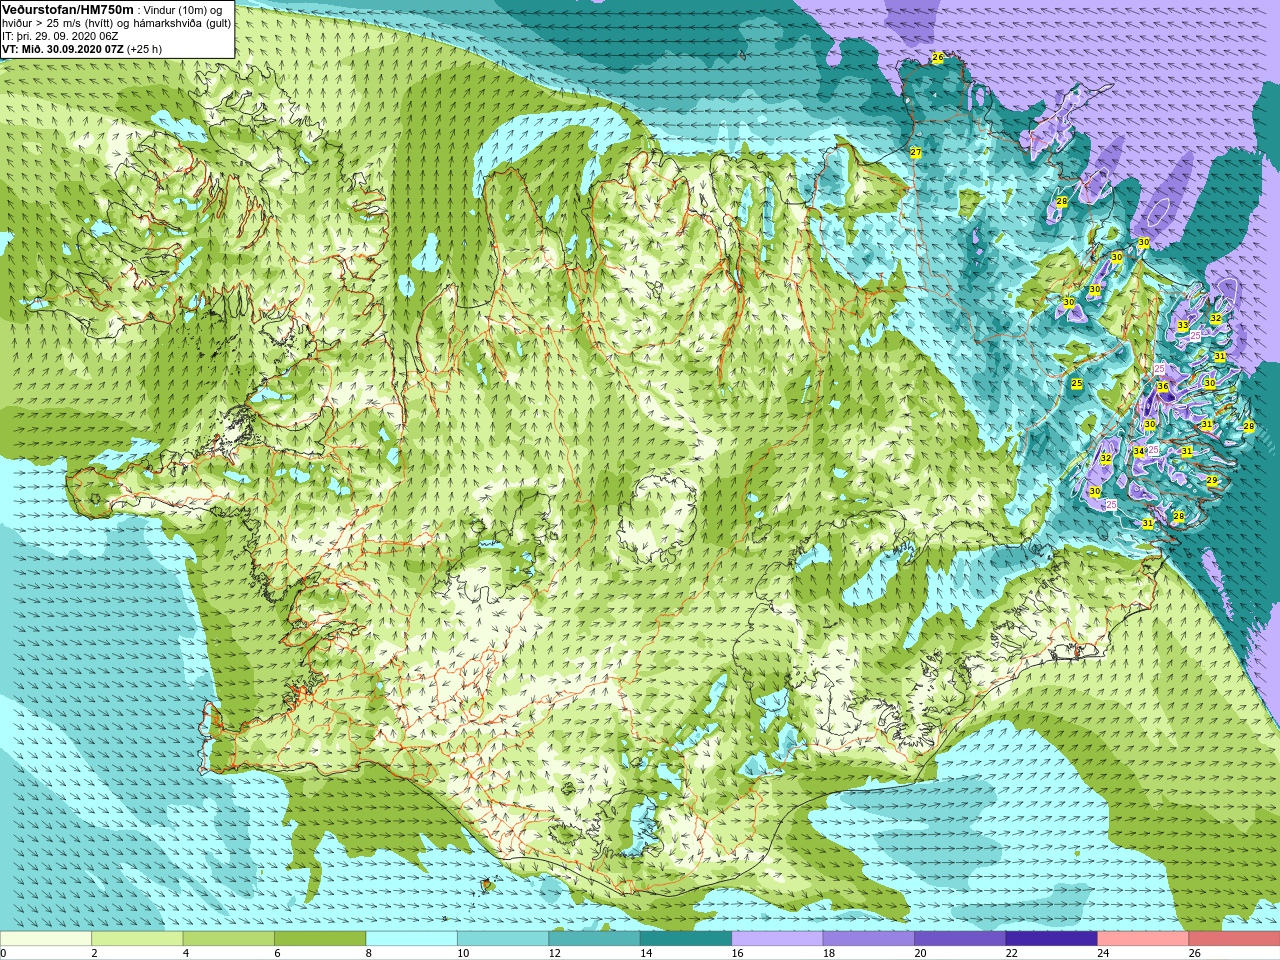Click the 'IT: þri. 29. 09. 2020 06Z' line
1280x960 pixels.
click(x=60, y=36)
